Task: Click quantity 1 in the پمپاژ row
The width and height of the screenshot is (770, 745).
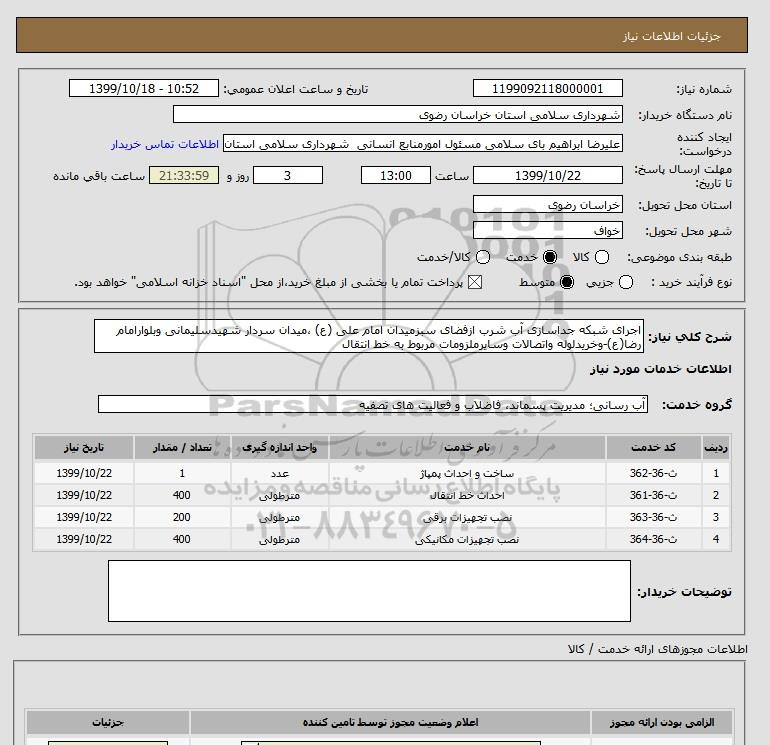Action: pos(182,473)
